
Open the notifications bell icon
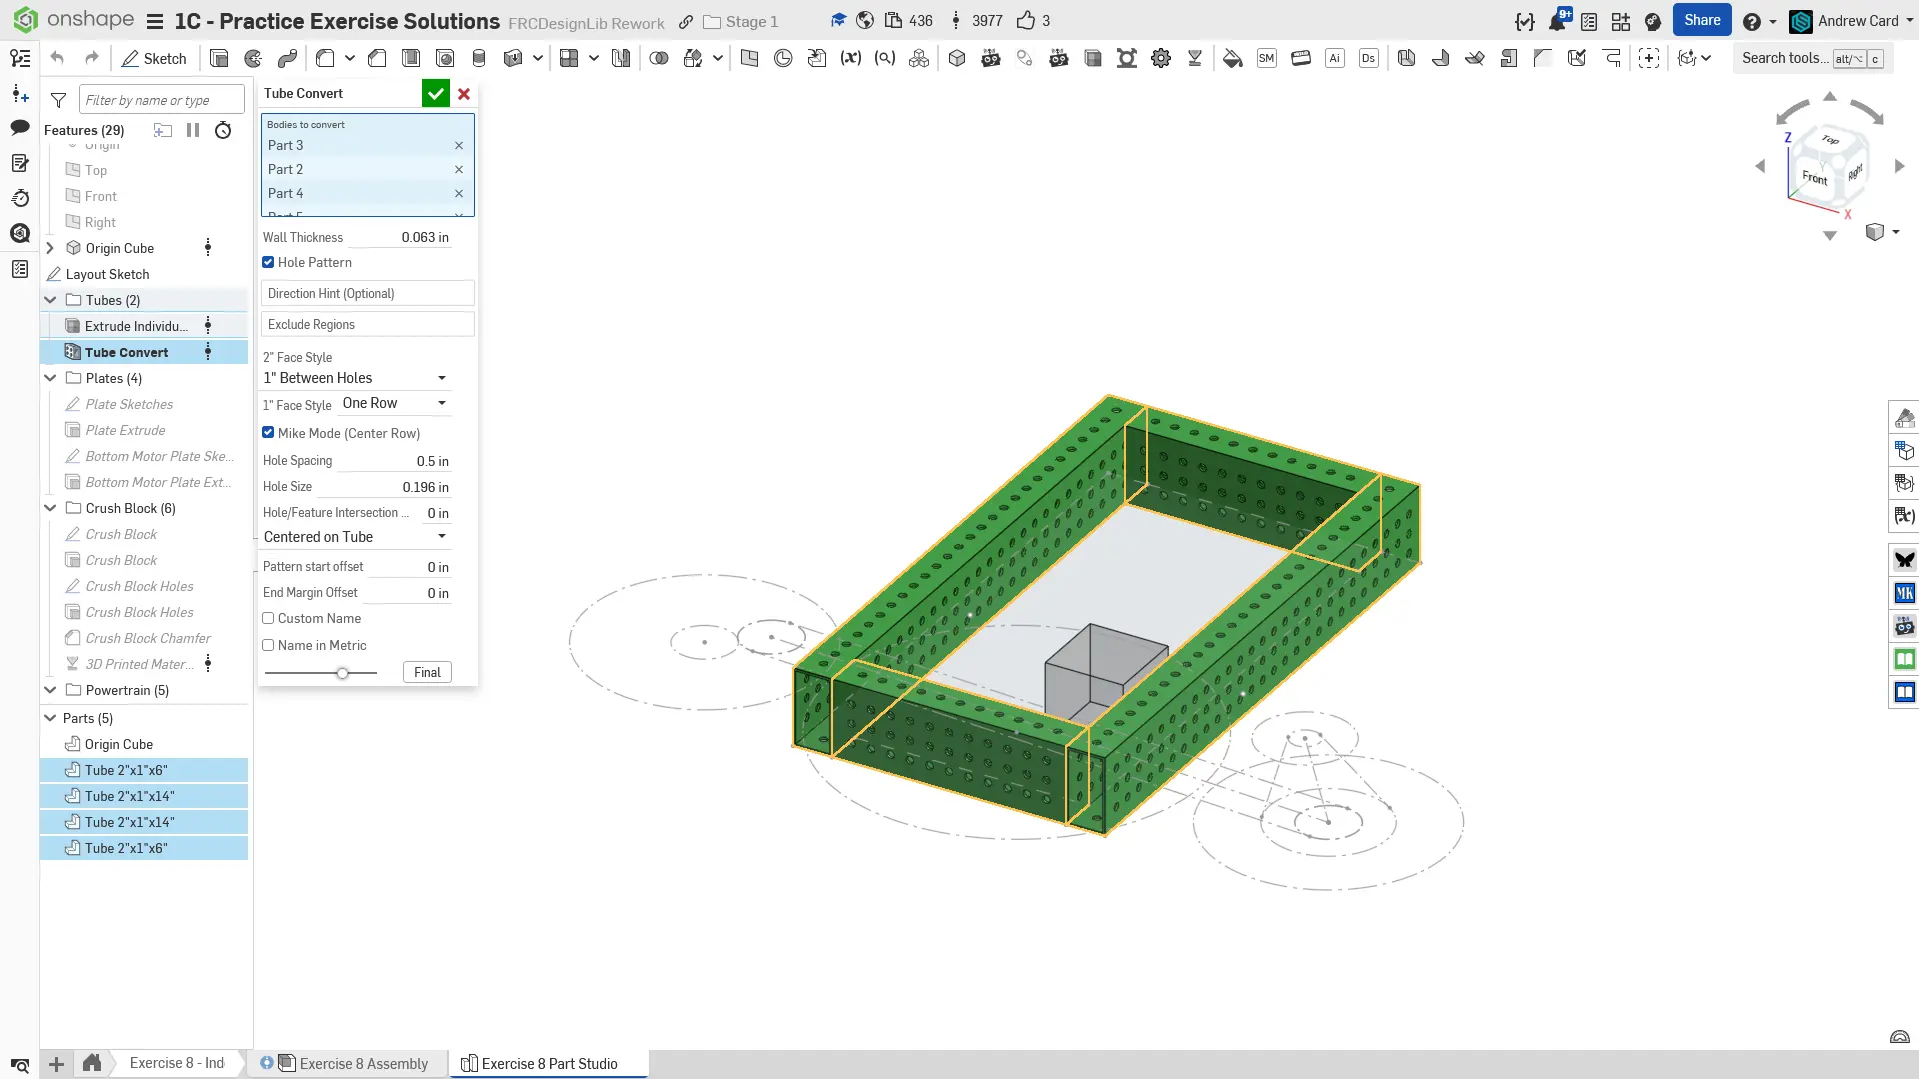click(x=1557, y=21)
